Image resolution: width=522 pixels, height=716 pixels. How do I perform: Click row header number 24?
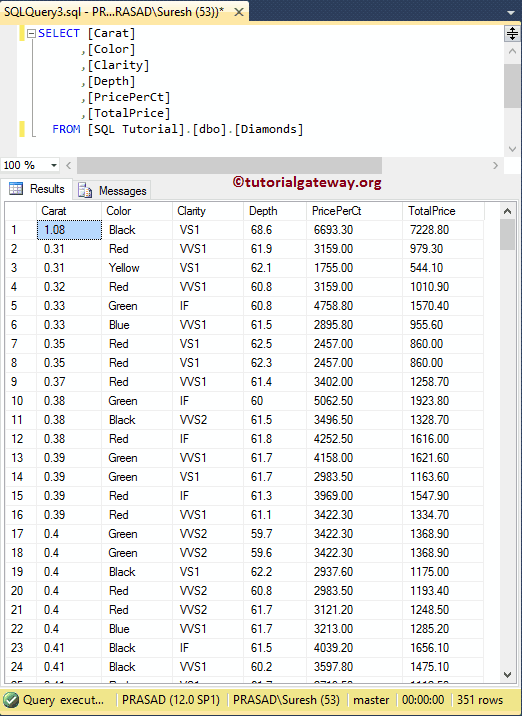[21, 667]
